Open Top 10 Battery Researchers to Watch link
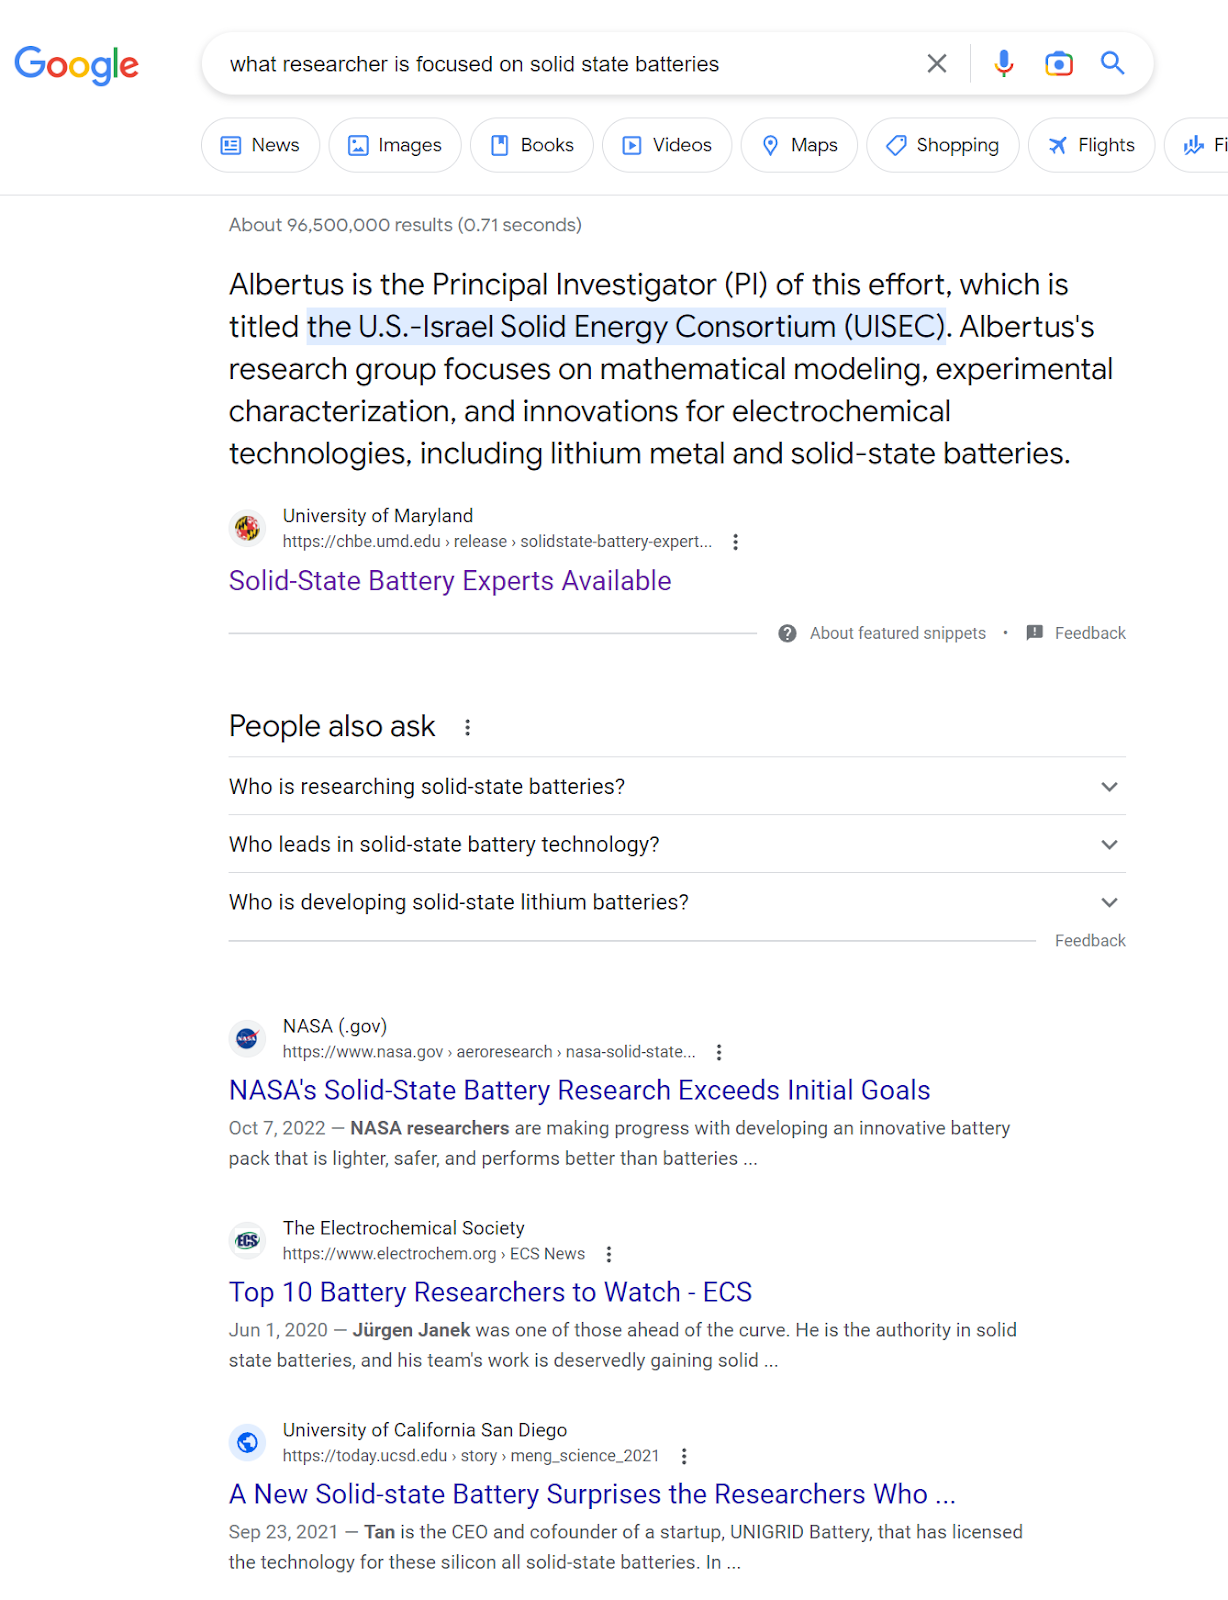 [490, 1292]
